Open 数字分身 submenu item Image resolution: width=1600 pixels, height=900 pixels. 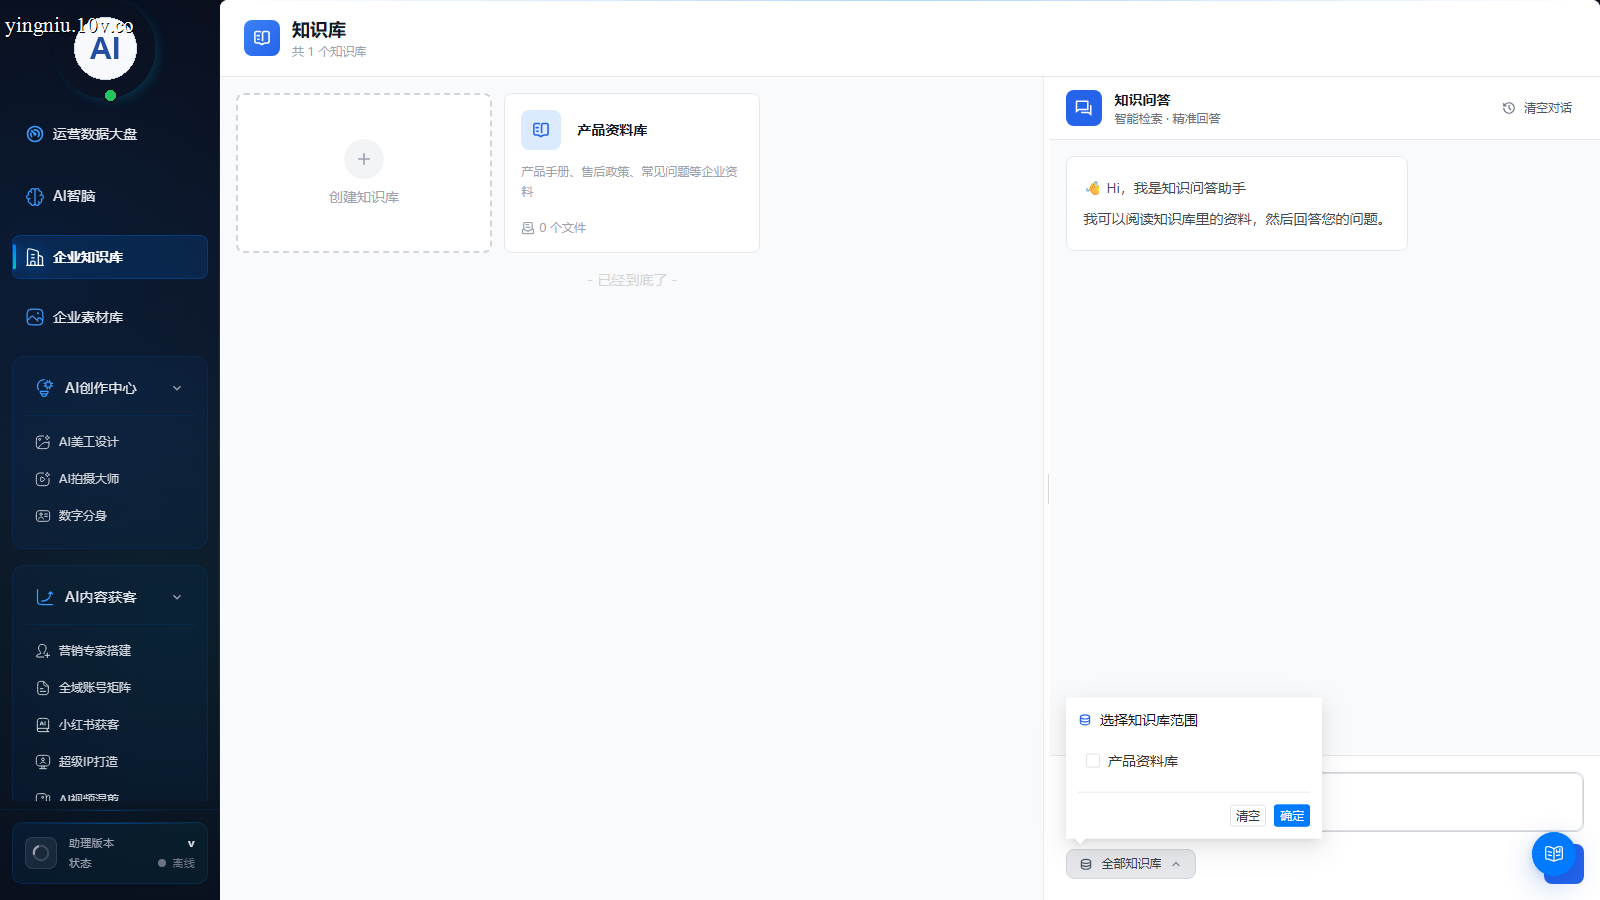[110, 516]
